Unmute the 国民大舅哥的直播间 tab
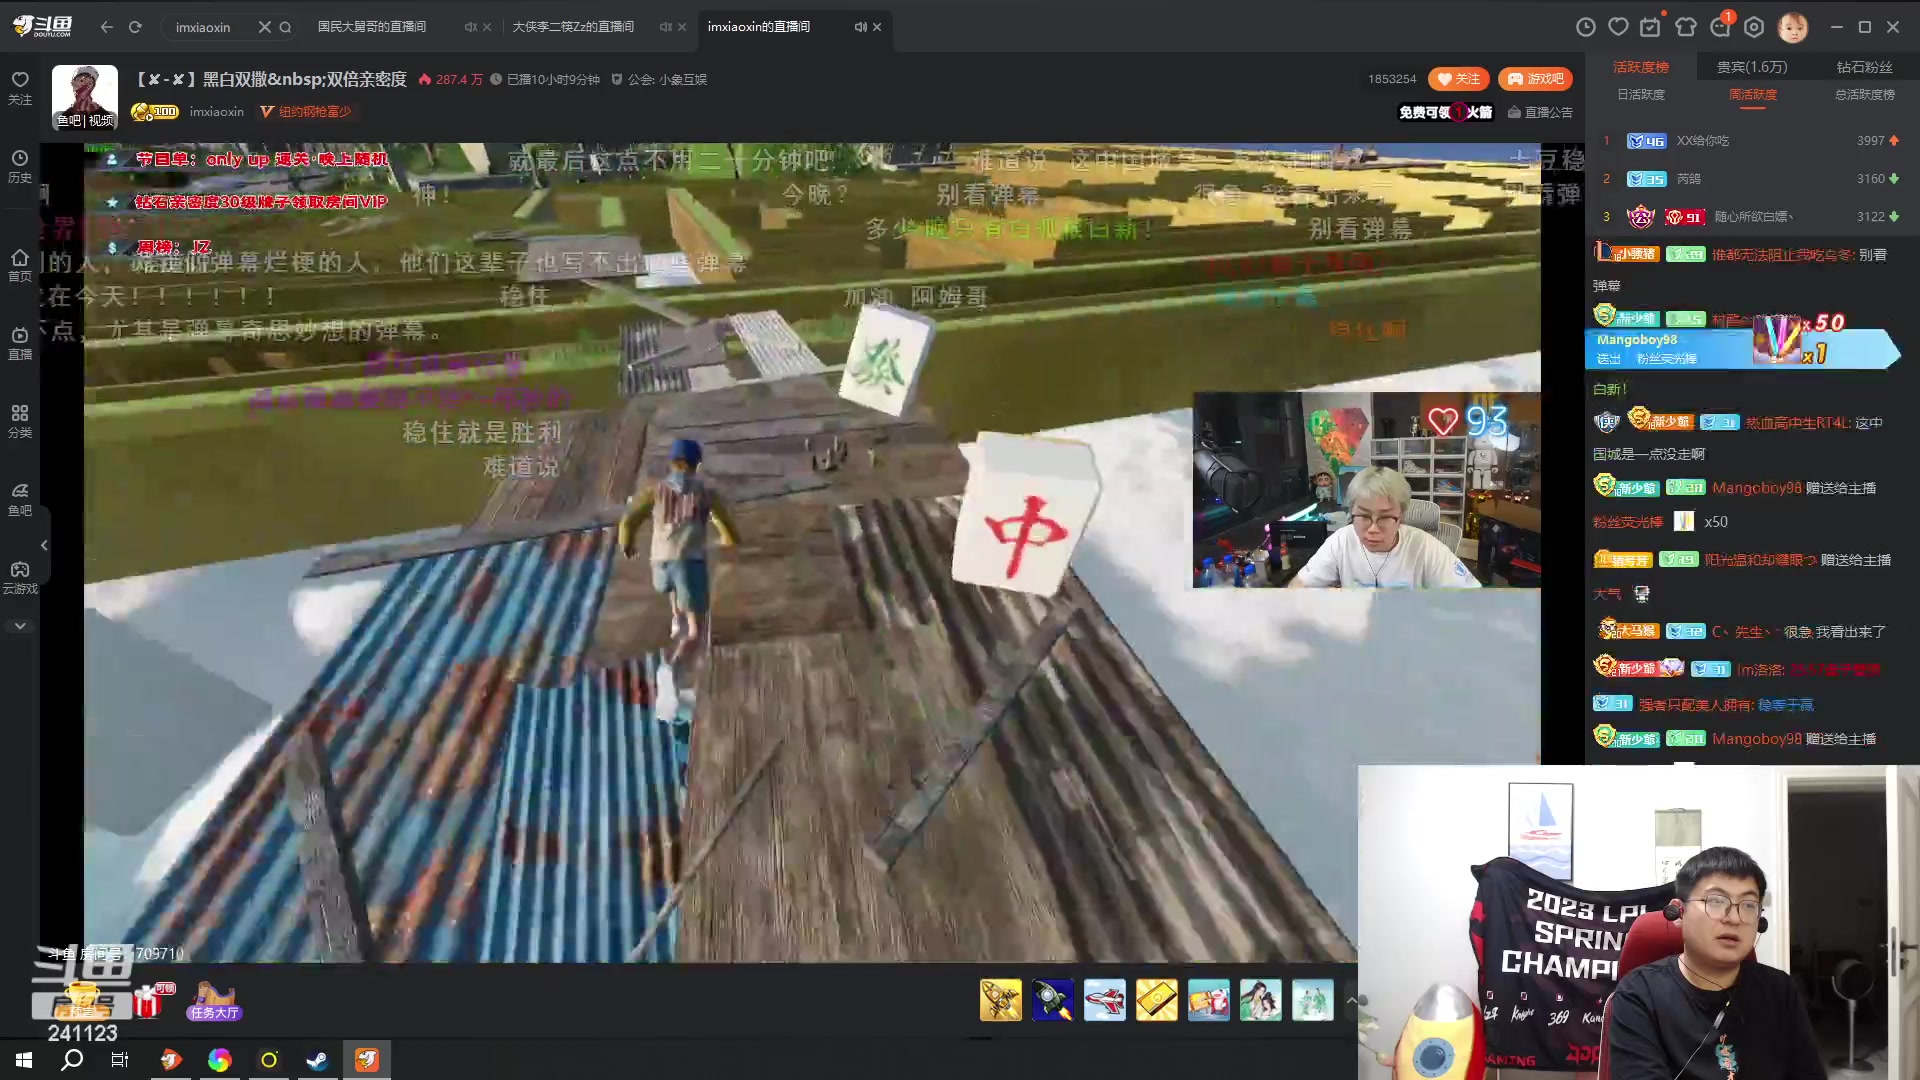The image size is (1920, 1080). [470, 27]
